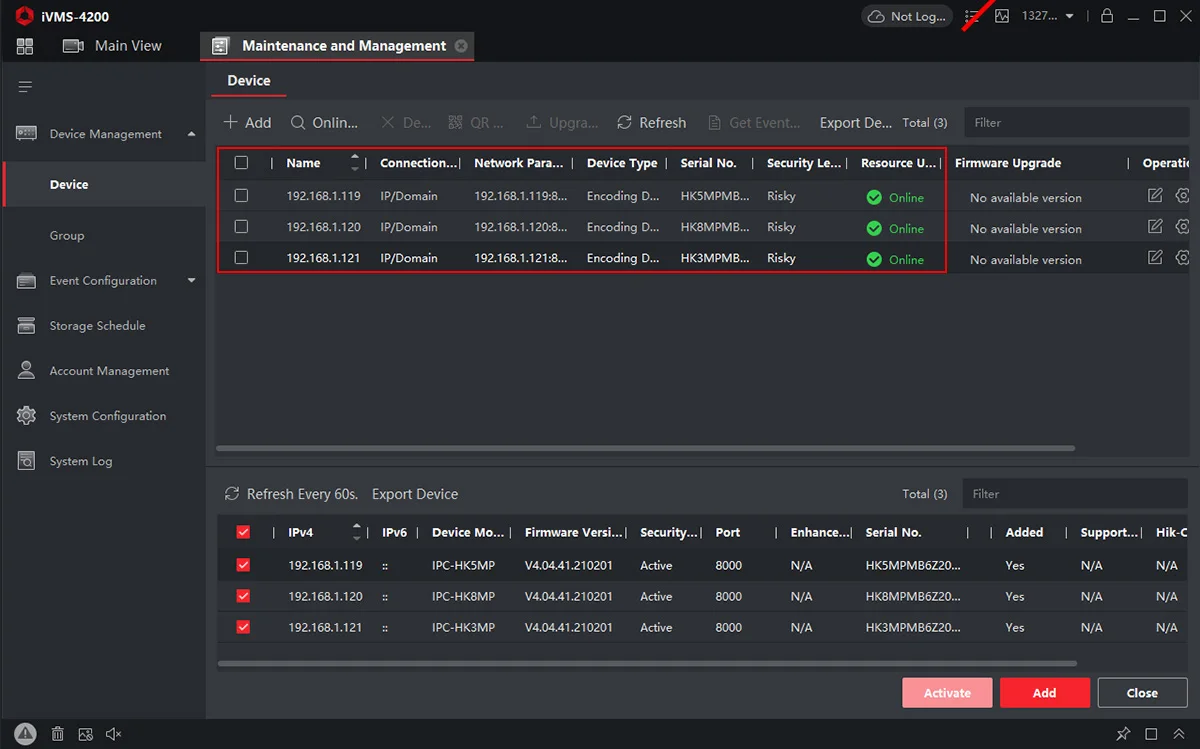Click the top device list Filter field
This screenshot has height=749, width=1200.
click(1076, 123)
